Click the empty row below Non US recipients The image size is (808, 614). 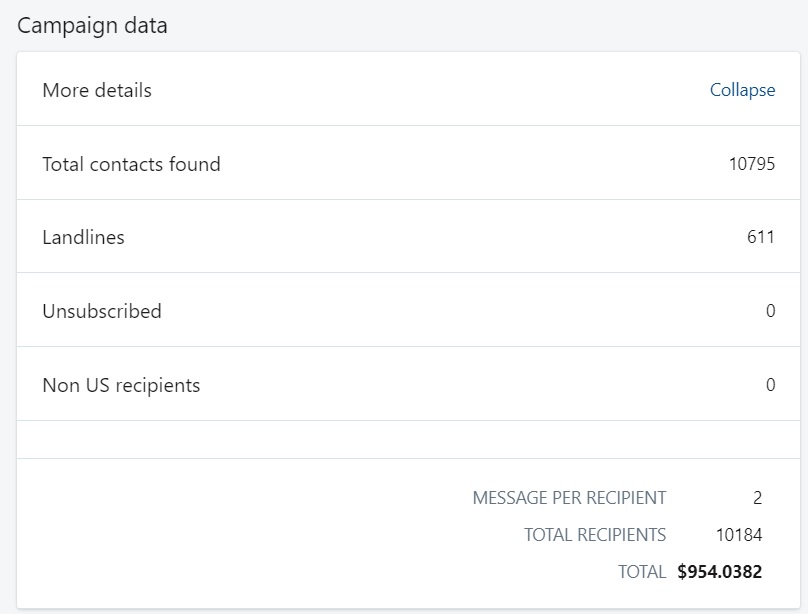tap(408, 439)
